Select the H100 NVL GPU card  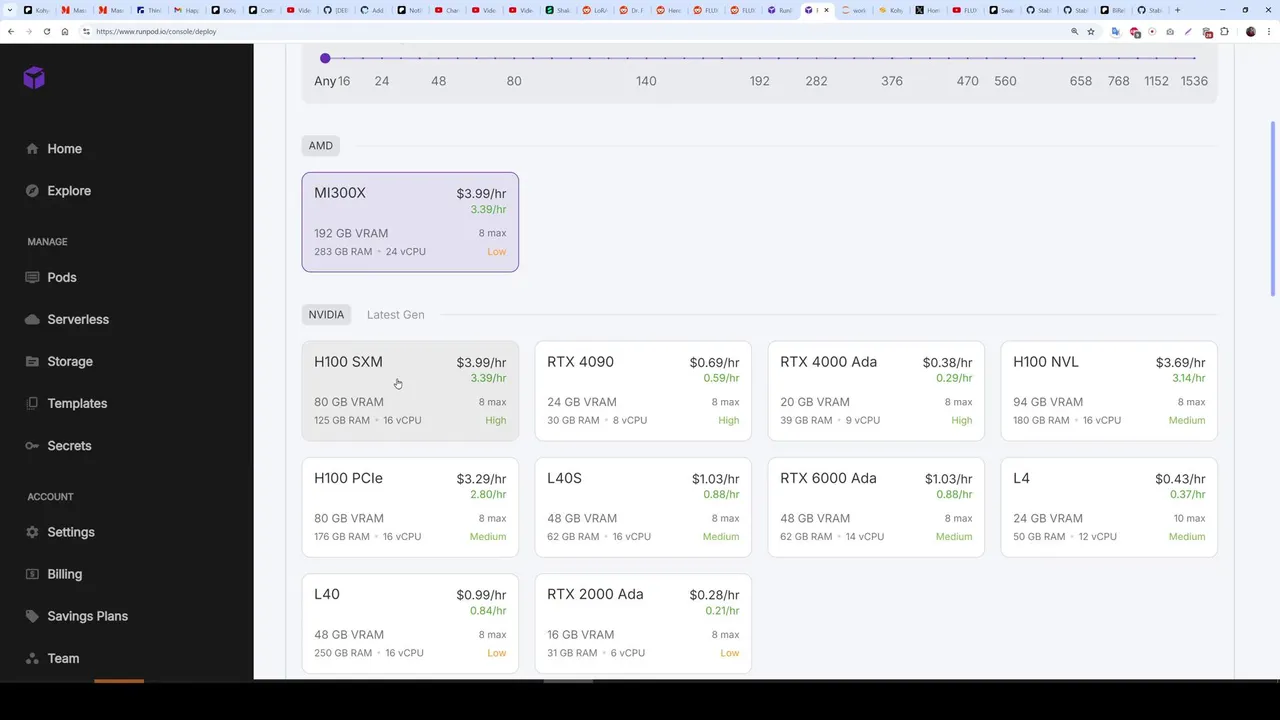[x=1109, y=391]
